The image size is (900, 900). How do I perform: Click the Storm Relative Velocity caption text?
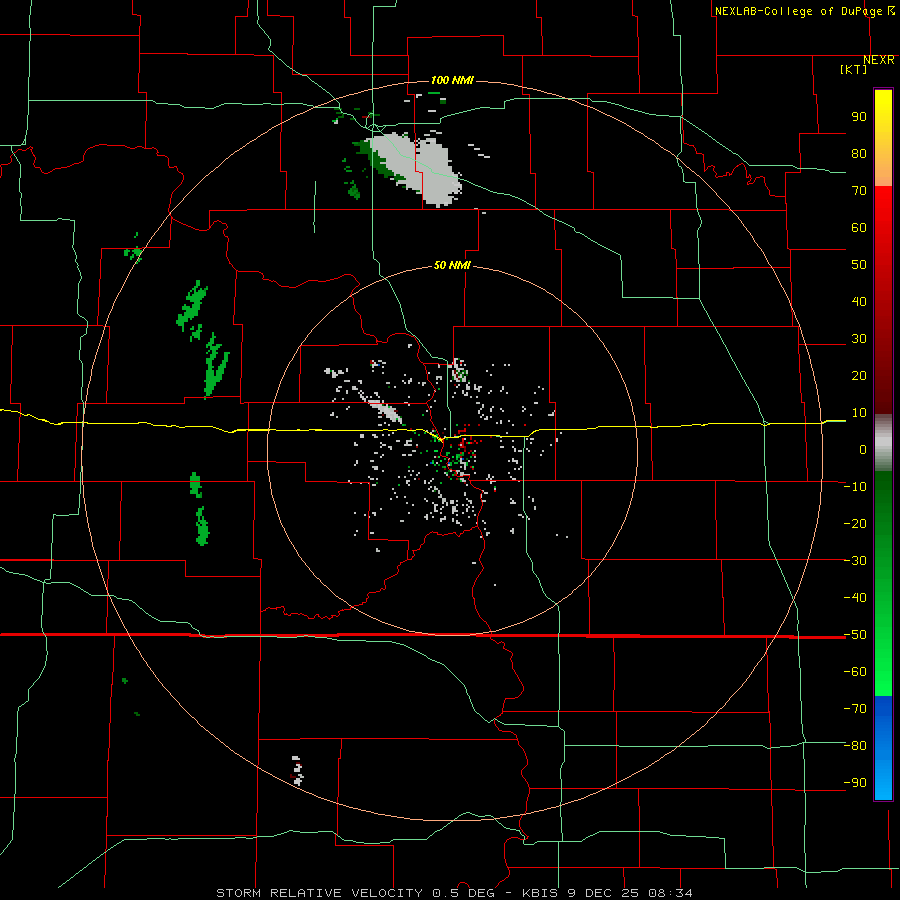[x=454, y=893]
